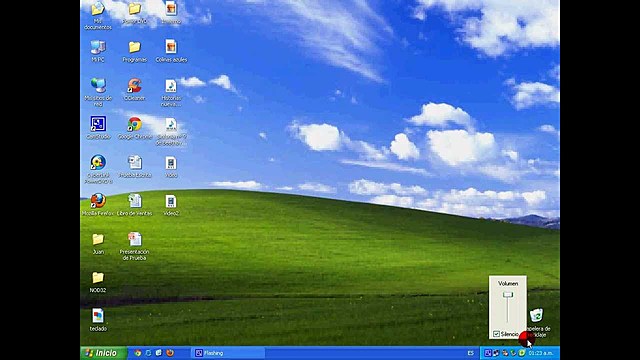Open the Programas folder icon

coord(134,47)
